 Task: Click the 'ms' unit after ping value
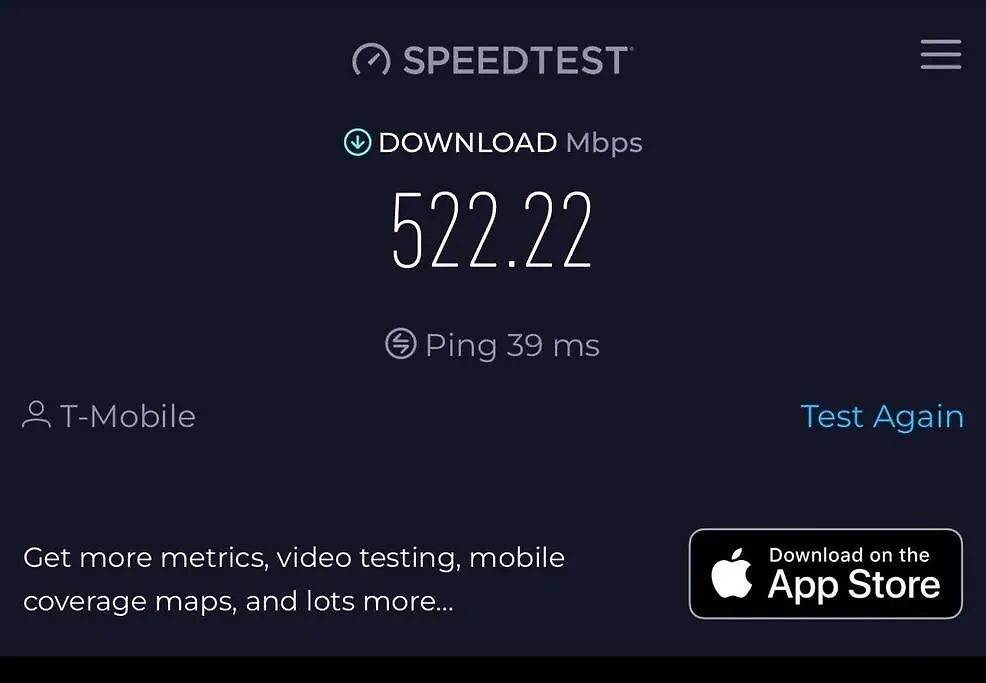click(x=576, y=347)
